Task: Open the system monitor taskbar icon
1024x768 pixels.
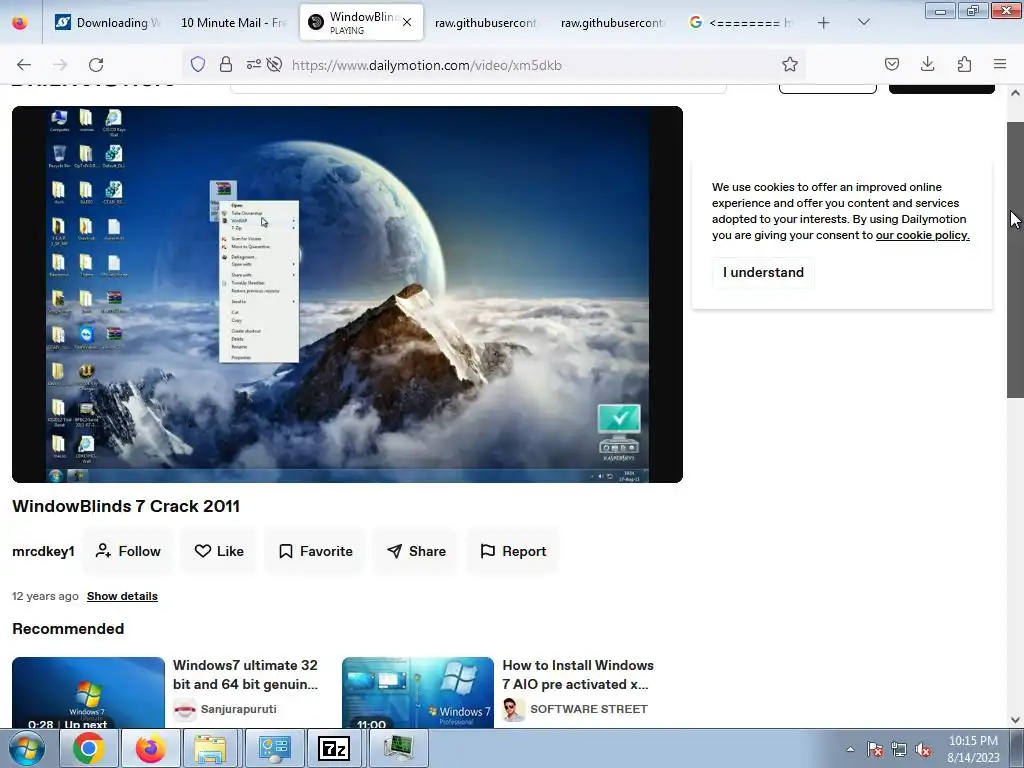Action: click(x=398, y=748)
